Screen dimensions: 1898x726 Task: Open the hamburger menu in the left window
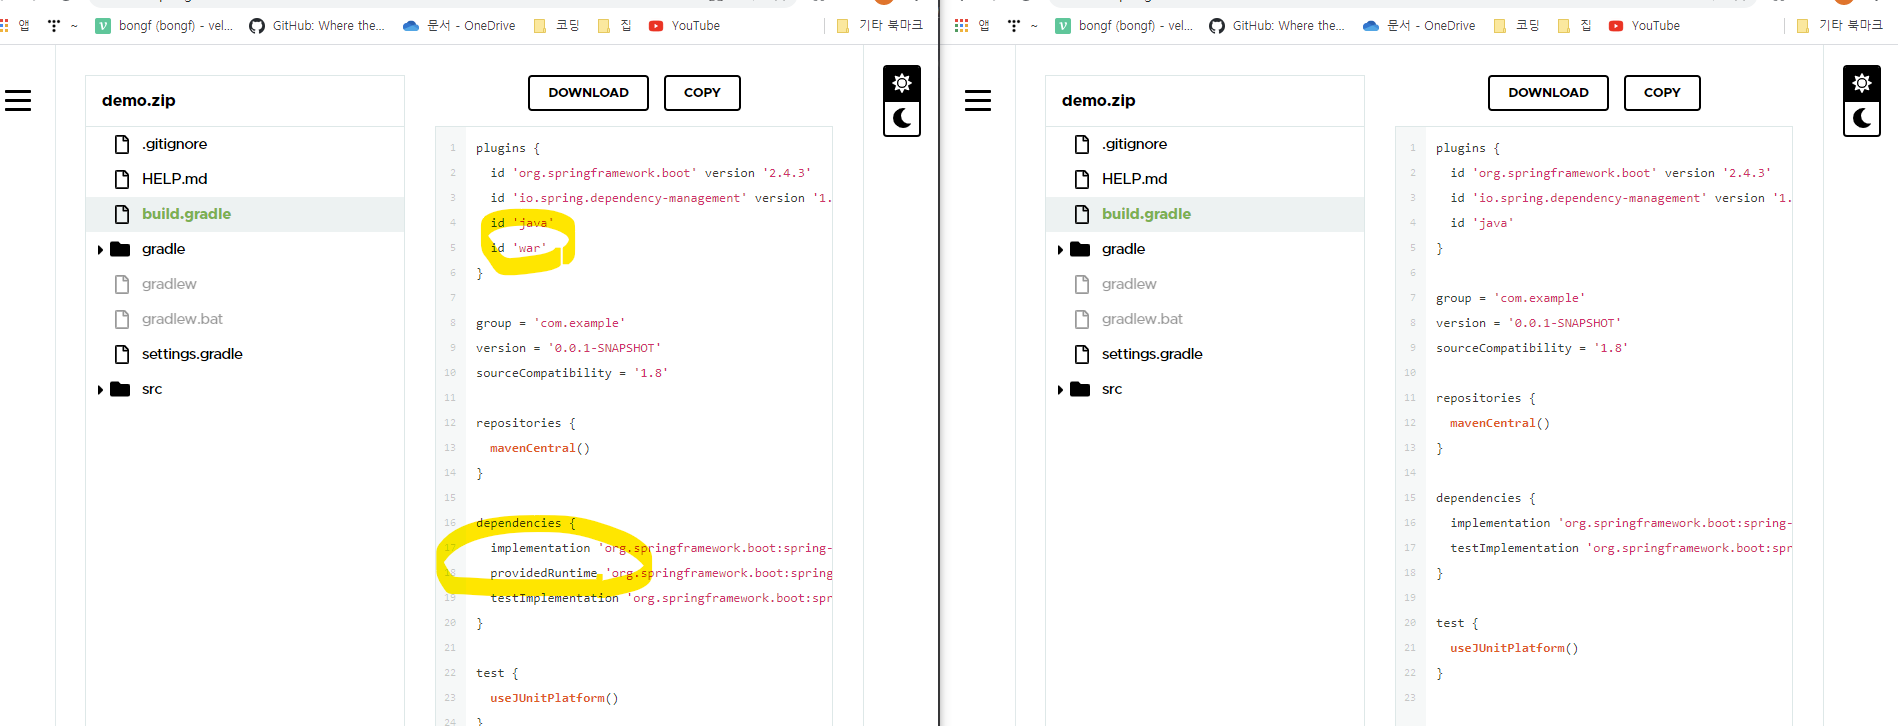click(18, 100)
